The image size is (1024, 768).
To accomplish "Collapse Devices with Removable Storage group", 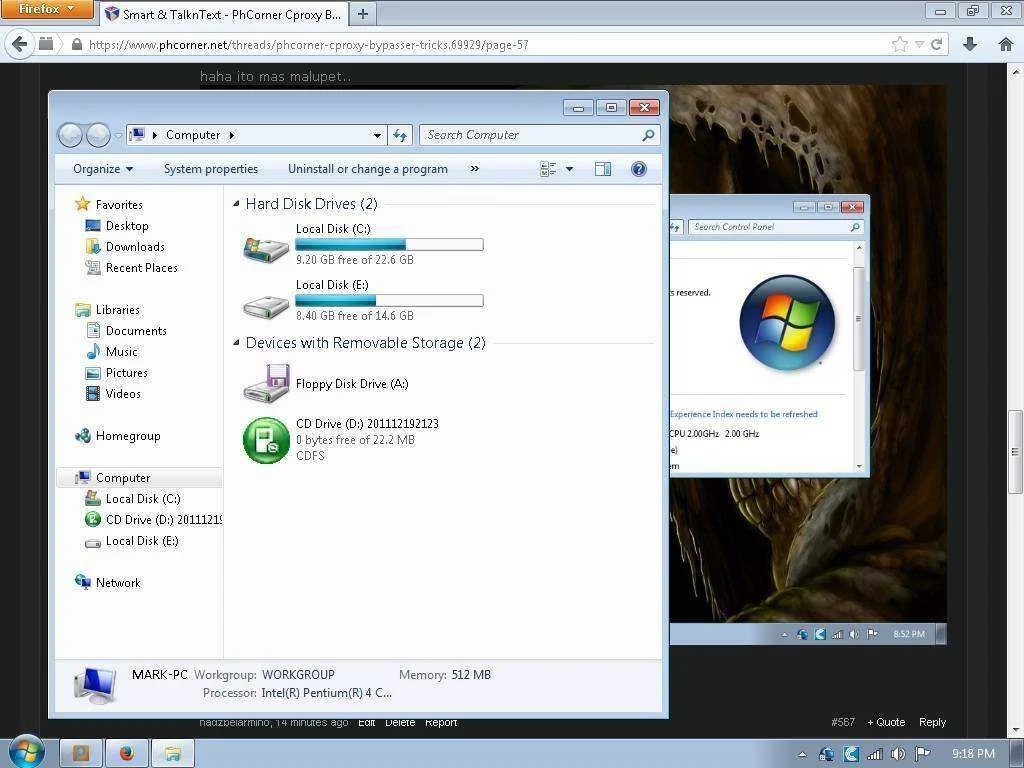I will (x=236, y=343).
